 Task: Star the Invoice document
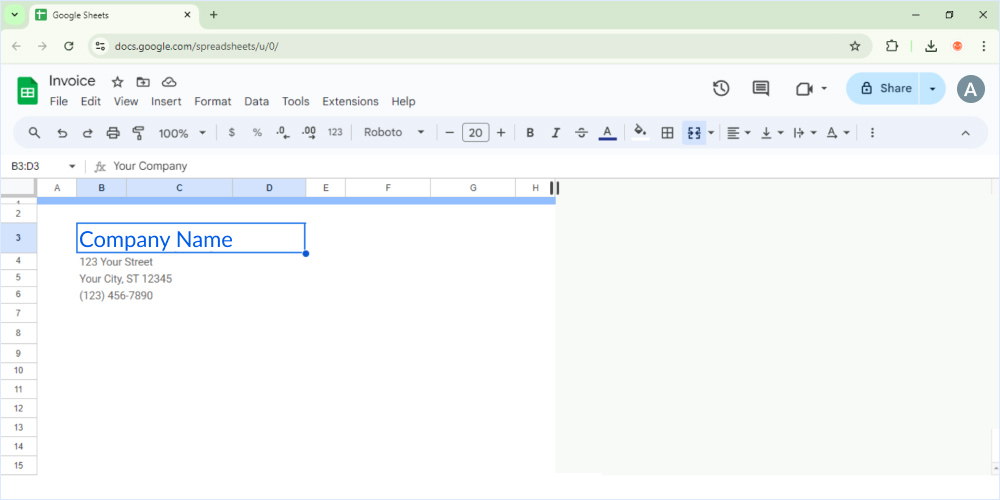117,82
